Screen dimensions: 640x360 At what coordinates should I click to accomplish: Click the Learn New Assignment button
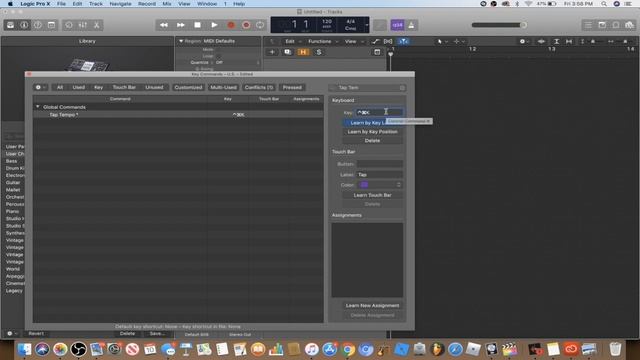click(x=372, y=306)
